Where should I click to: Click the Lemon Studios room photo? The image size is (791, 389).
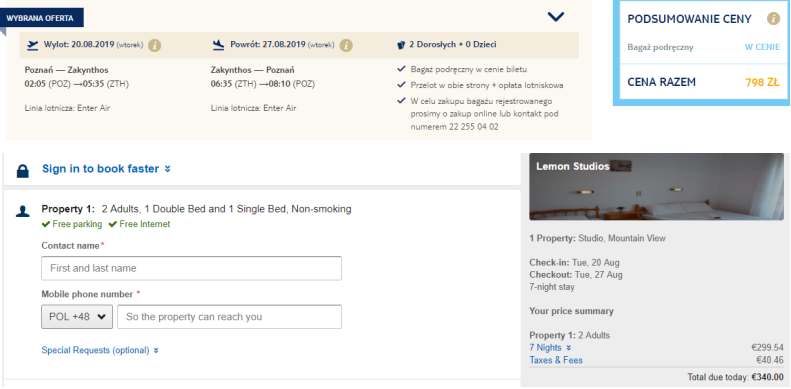656,187
